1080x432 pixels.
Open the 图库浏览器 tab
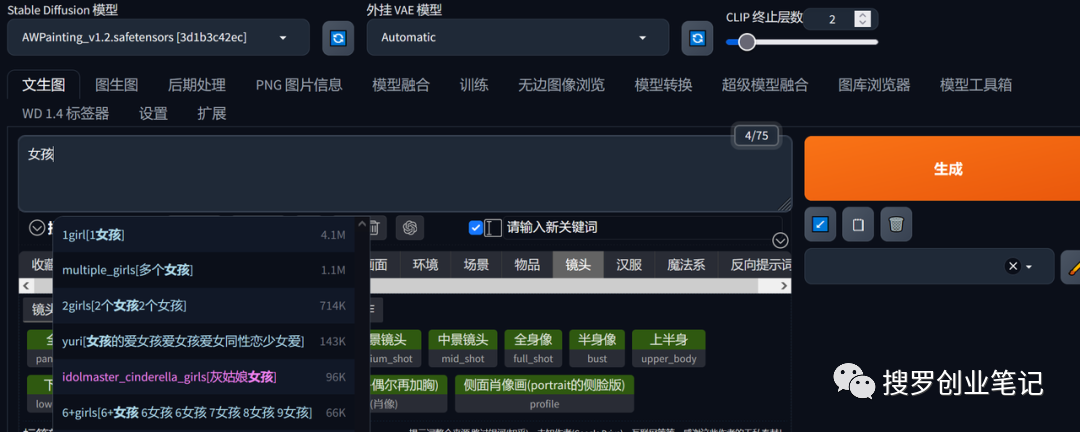coord(874,85)
